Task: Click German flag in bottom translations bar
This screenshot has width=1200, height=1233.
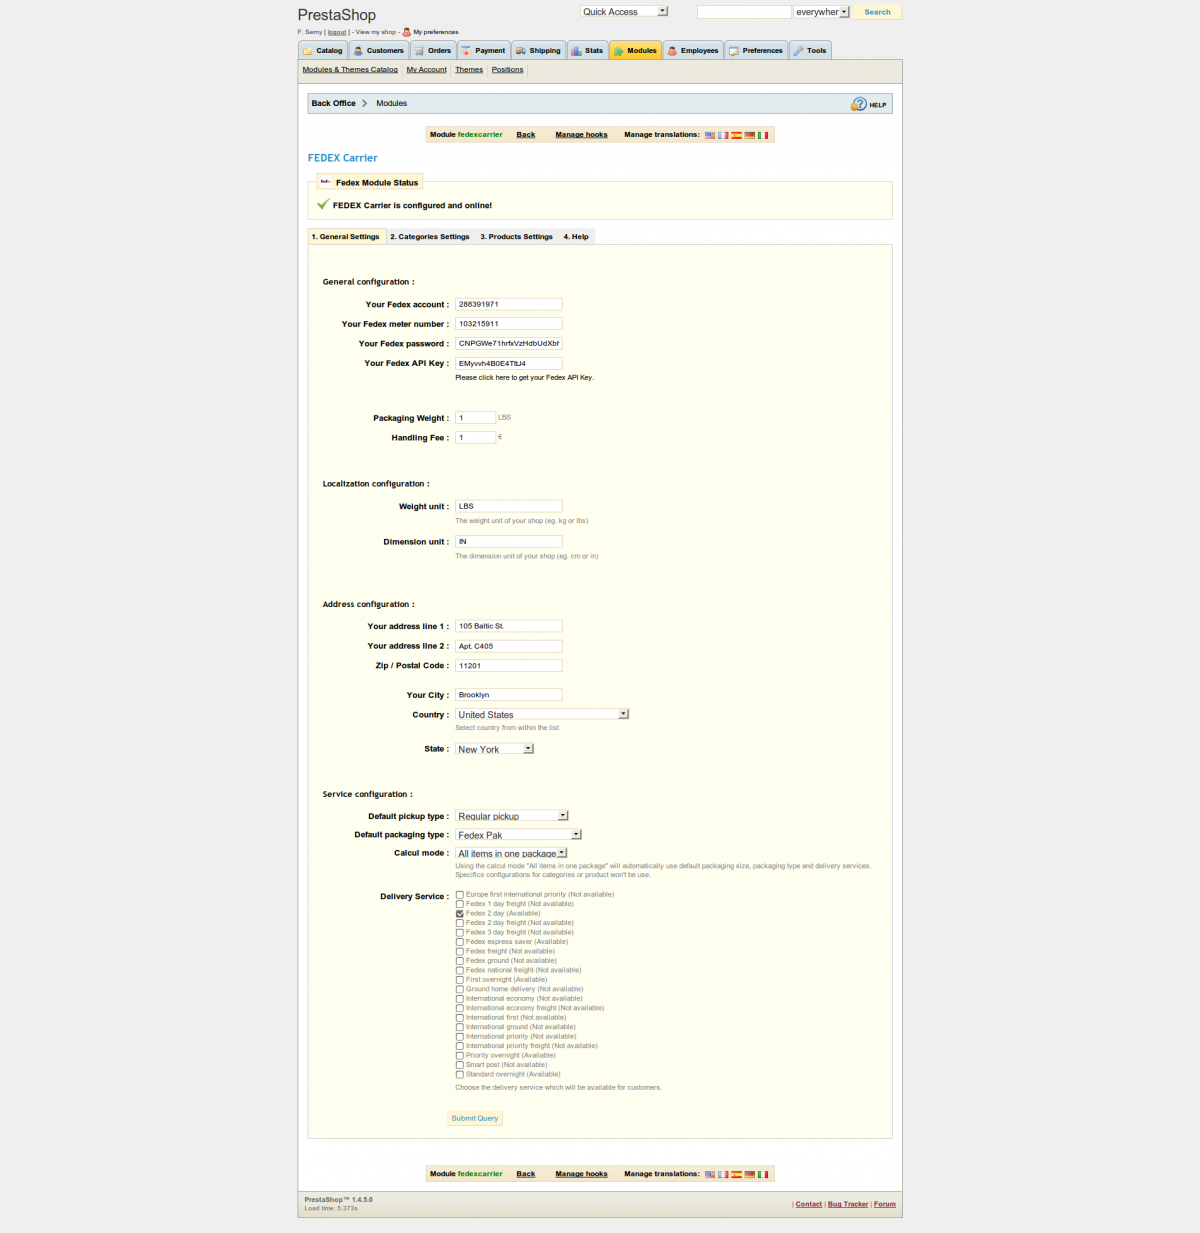Action: point(750,1175)
